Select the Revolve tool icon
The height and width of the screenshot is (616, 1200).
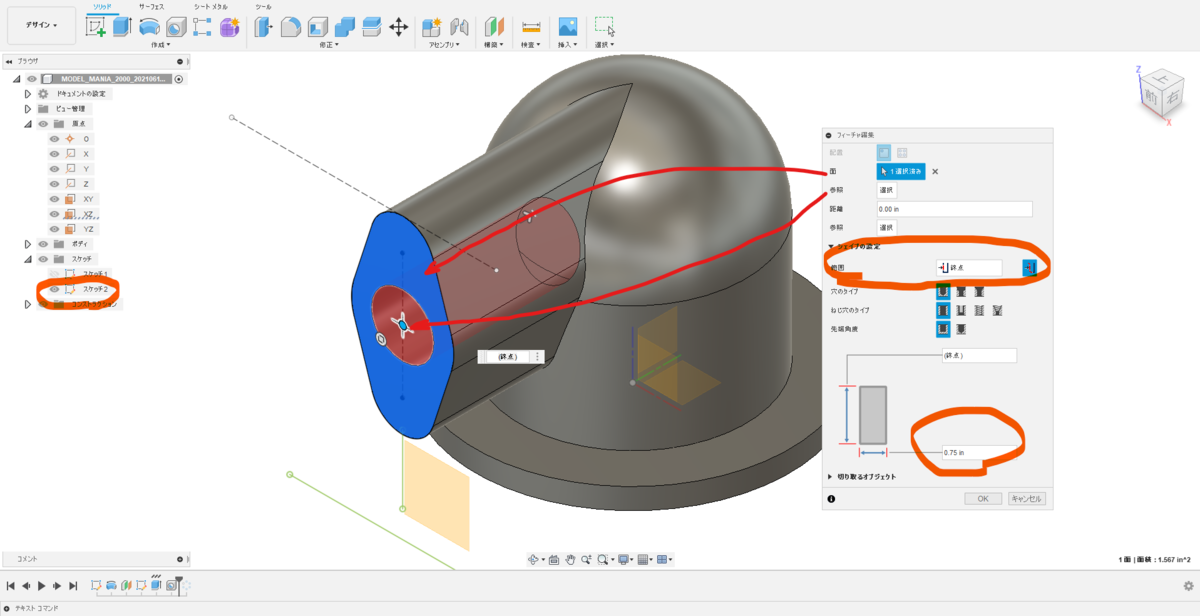pyautogui.click(x=149, y=27)
